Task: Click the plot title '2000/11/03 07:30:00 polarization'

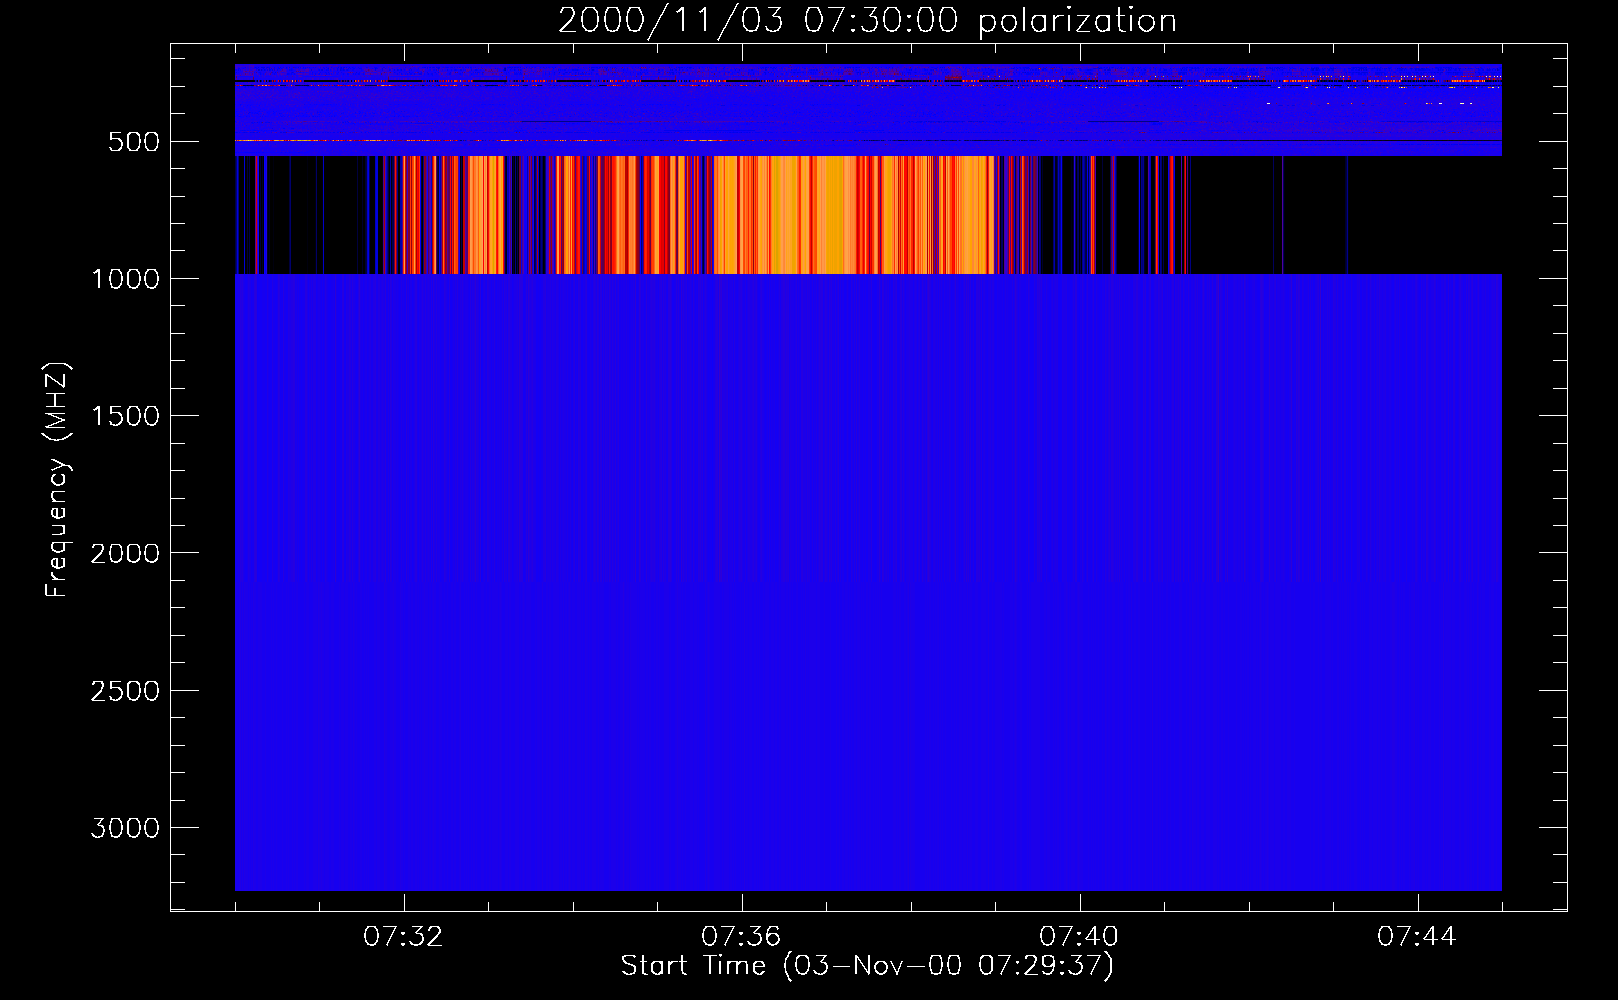Action: (867, 20)
